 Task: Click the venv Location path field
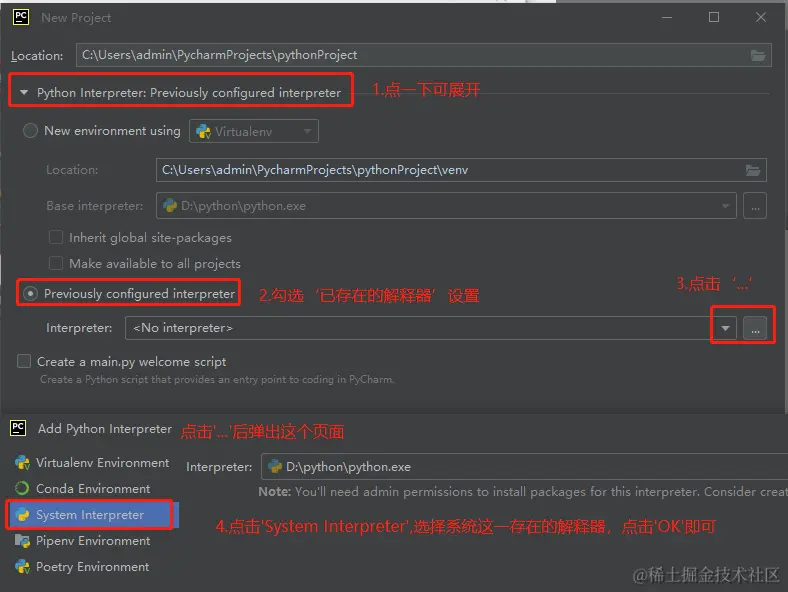point(461,170)
